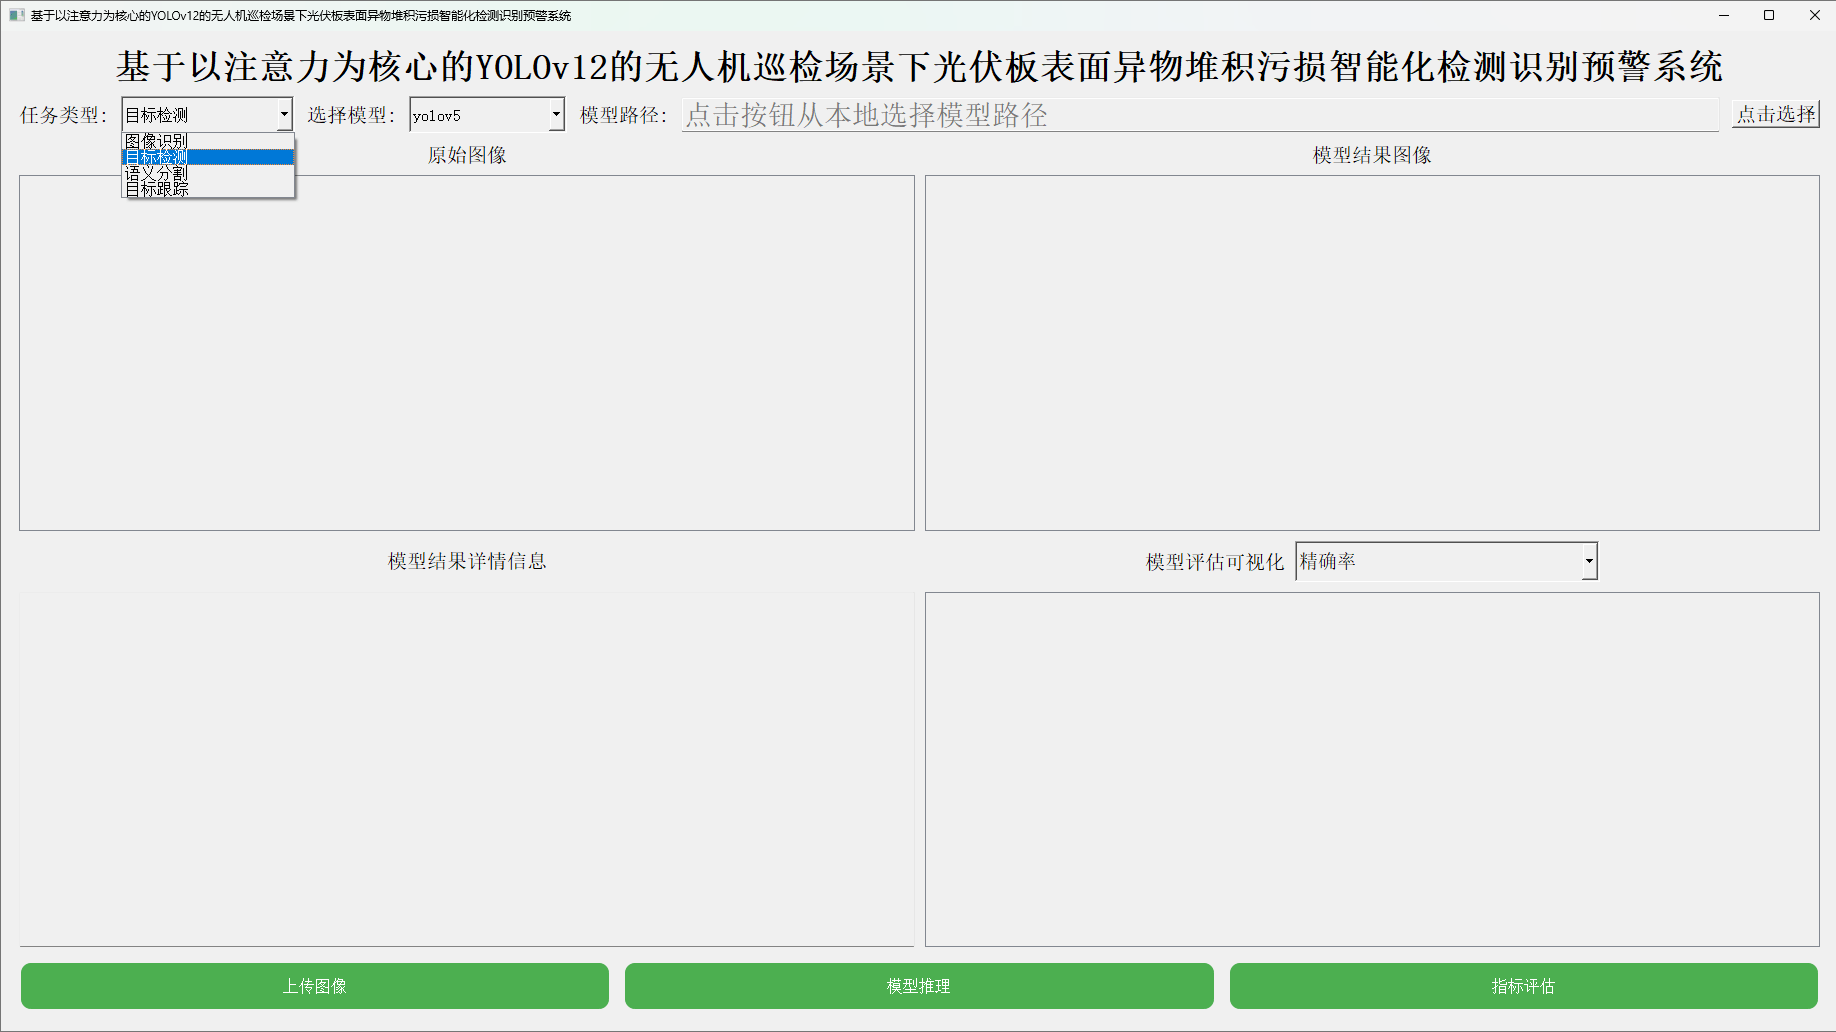Collapse the 任务类型 combo box

click(284, 115)
